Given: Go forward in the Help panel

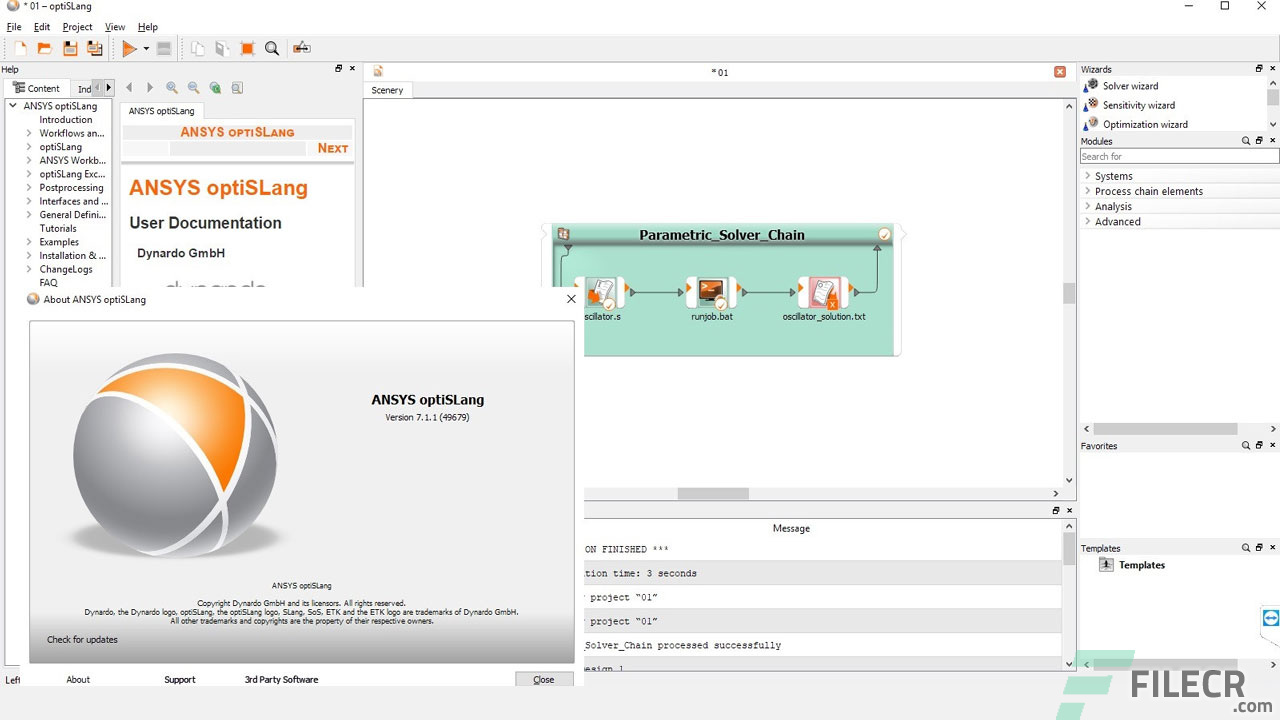Looking at the screenshot, I should pyautogui.click(x=150, y=88).
